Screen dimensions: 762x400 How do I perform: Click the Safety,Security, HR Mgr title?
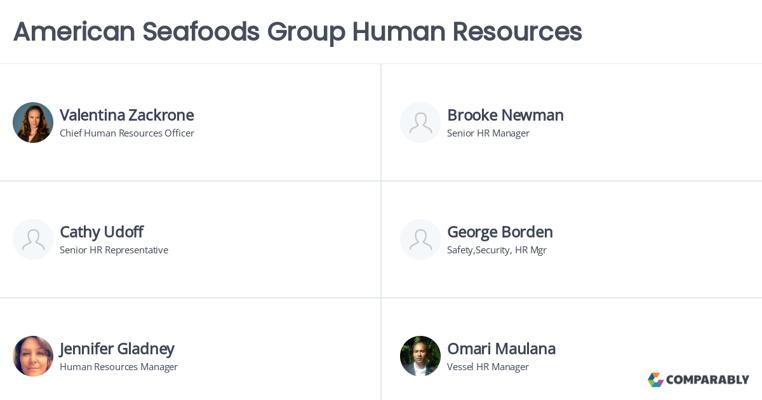click(x=497, y=250)
